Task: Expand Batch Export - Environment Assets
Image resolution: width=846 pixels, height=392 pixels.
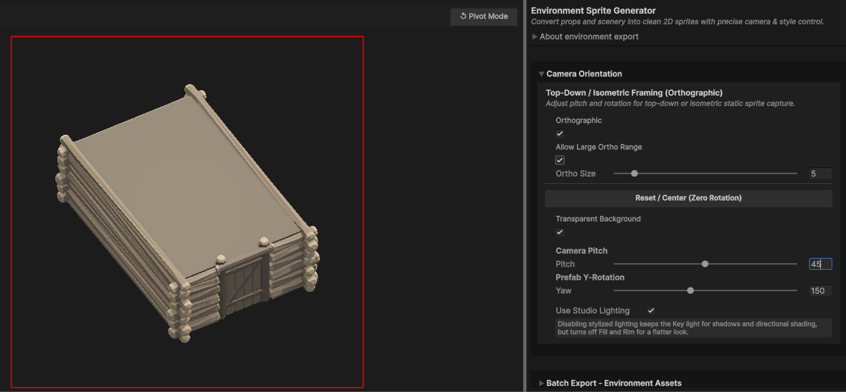Action: click(x=610, y=383)
